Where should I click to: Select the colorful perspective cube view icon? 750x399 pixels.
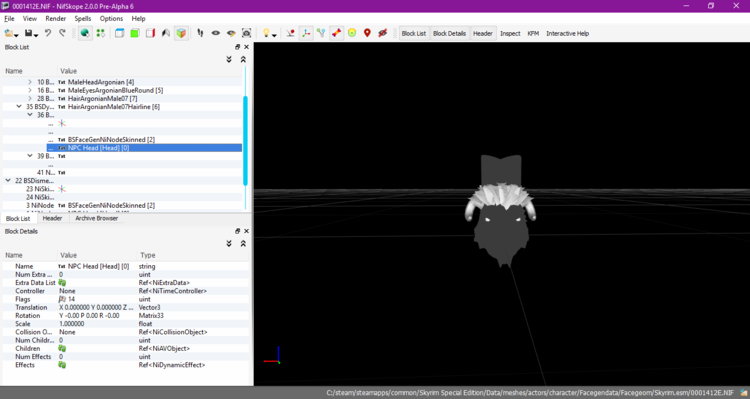[181, 33]
